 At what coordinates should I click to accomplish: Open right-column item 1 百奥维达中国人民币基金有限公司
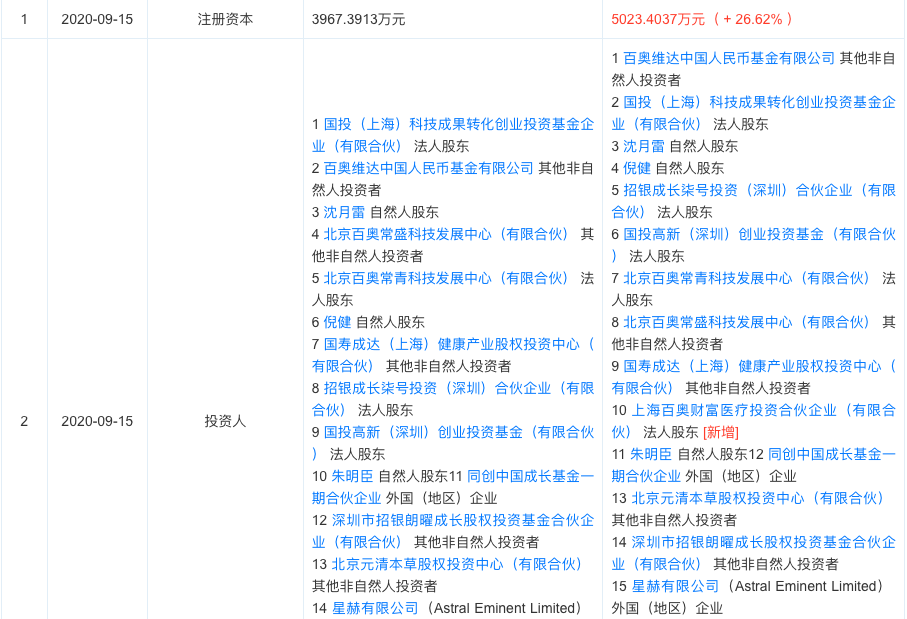click(729, 58)
